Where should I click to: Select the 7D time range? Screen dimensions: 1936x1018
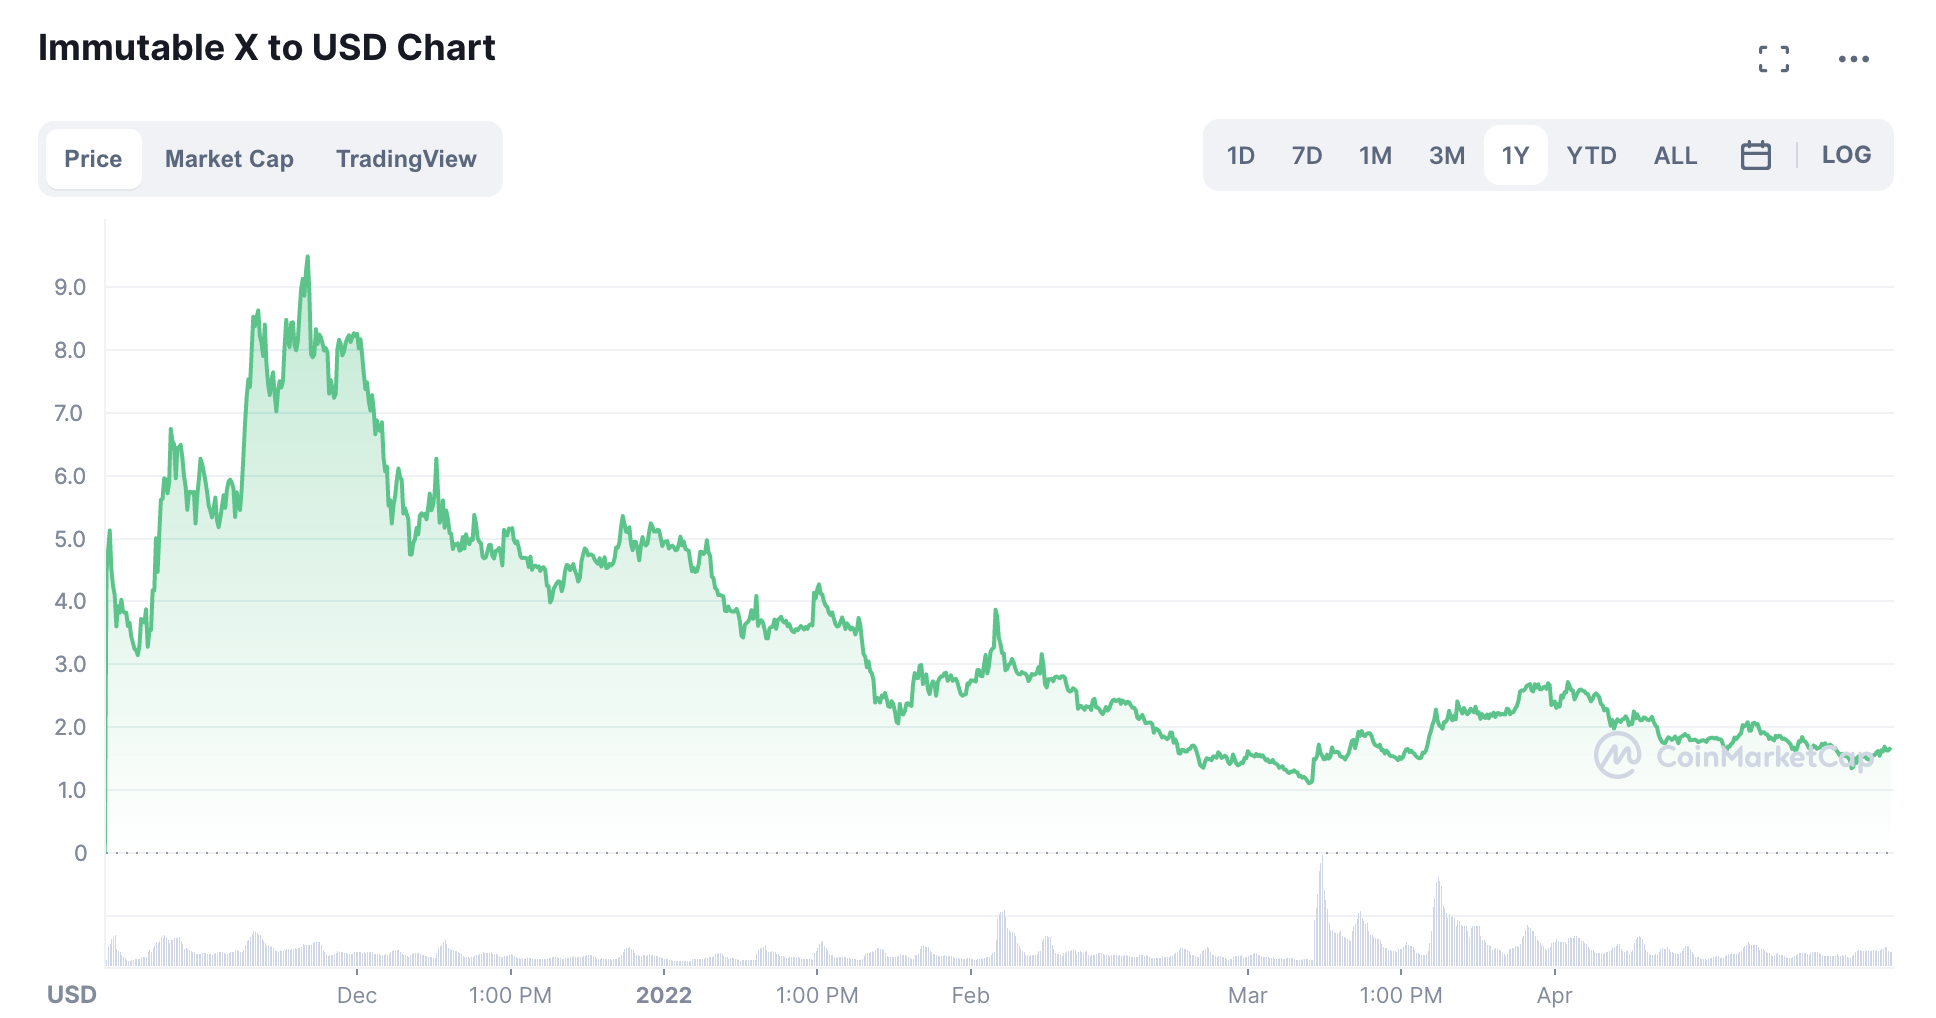click(x=1306, y=155)
